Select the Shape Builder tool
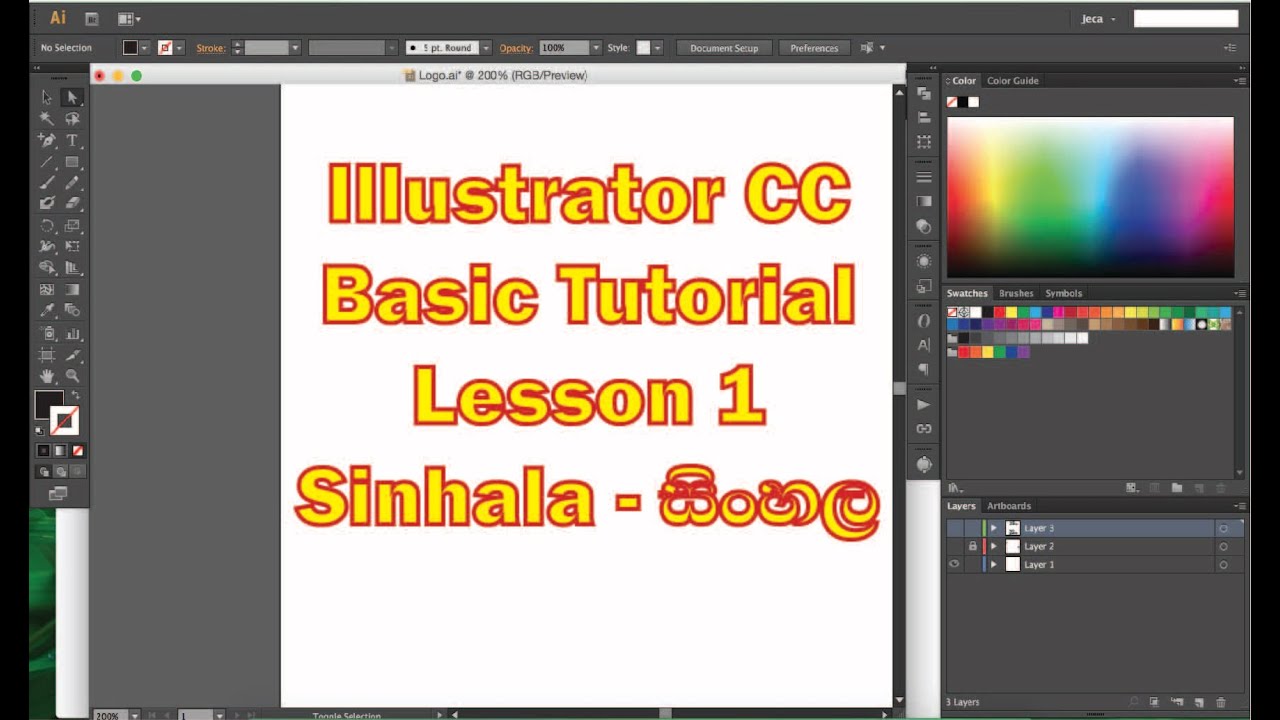 pos(46,268)
